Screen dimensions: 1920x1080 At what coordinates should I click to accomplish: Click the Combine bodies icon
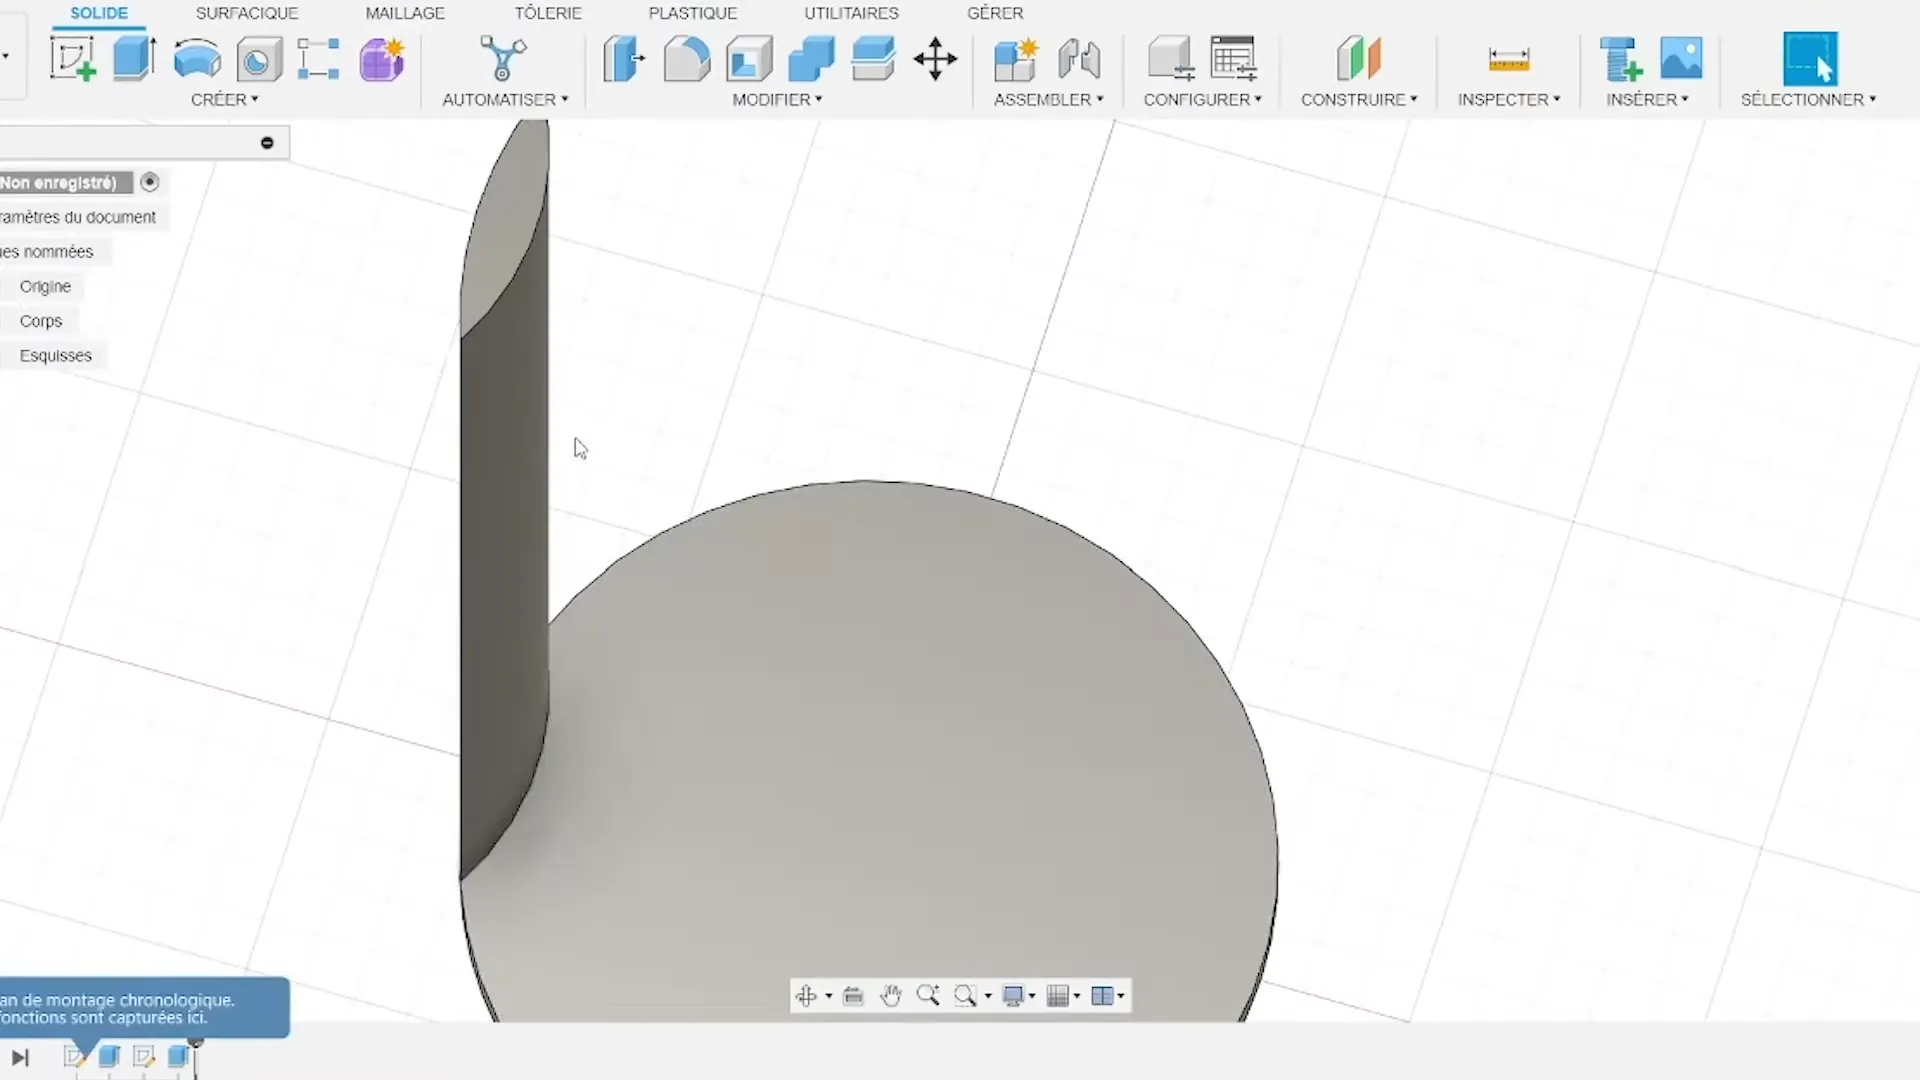(811, 59)
